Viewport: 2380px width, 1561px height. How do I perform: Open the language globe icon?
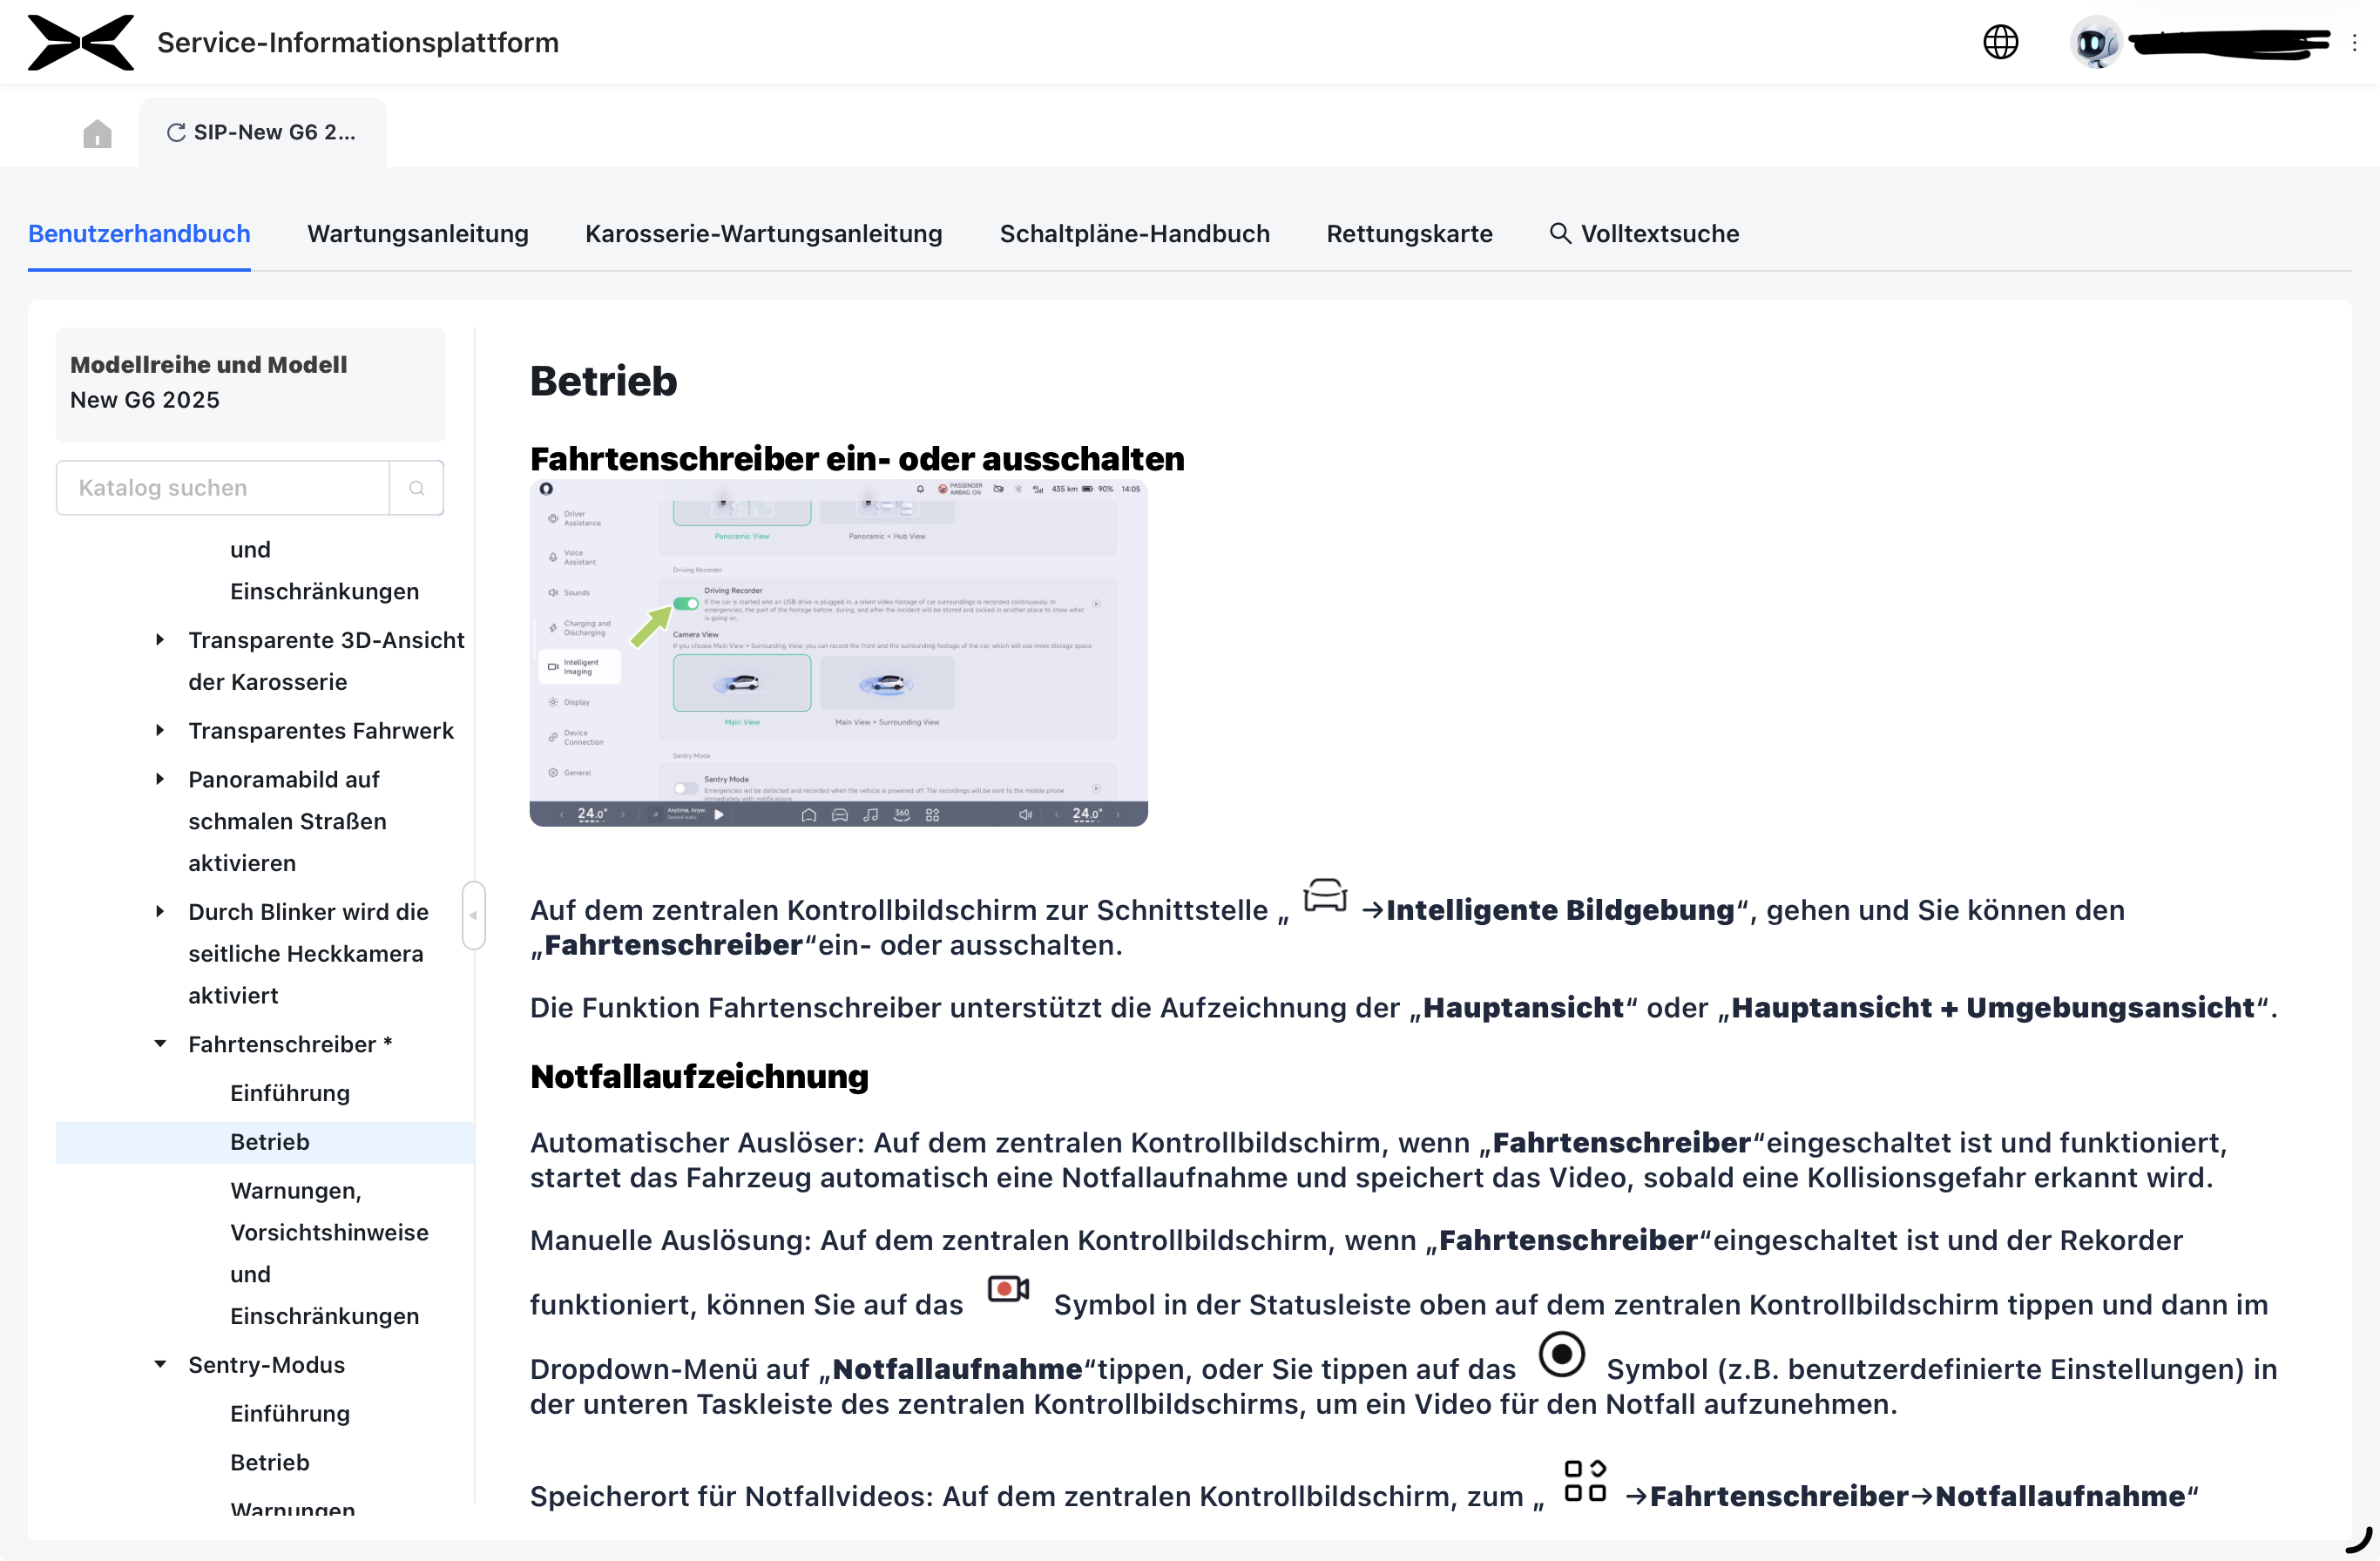[x=2000, y=42]
